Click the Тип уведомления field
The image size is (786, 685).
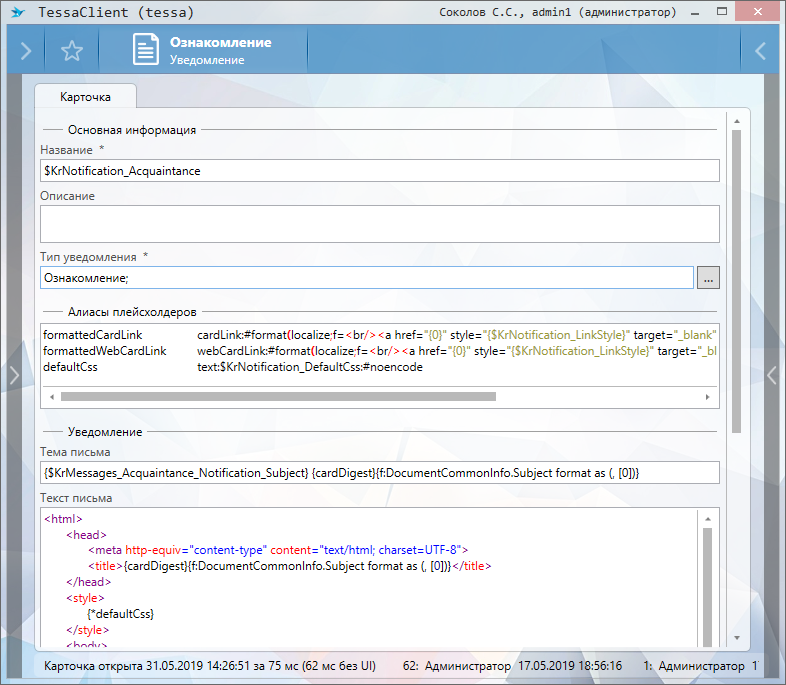(366, 278)
